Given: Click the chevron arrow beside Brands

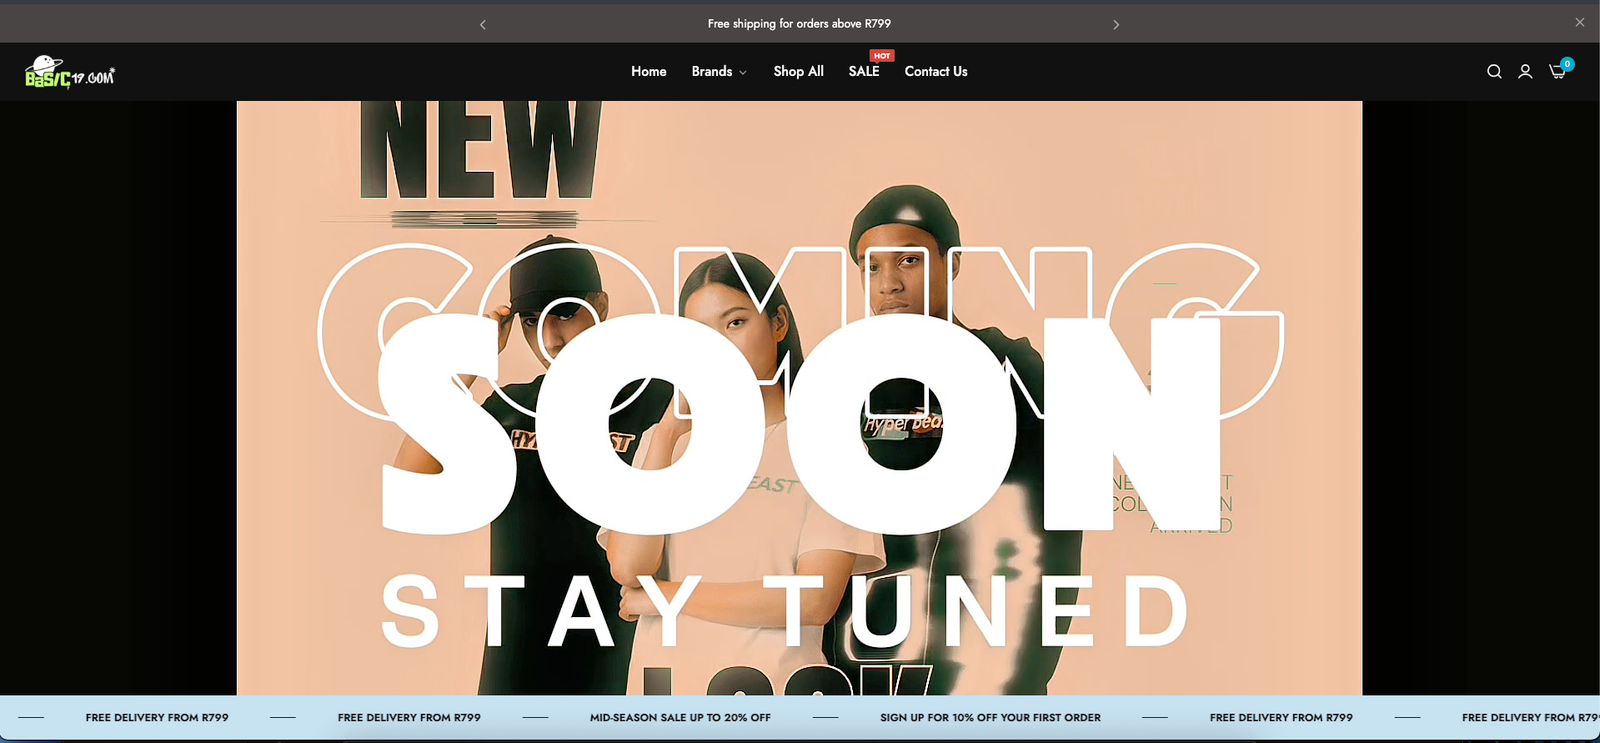Looking at the screenshot, I should pos(743,73).
